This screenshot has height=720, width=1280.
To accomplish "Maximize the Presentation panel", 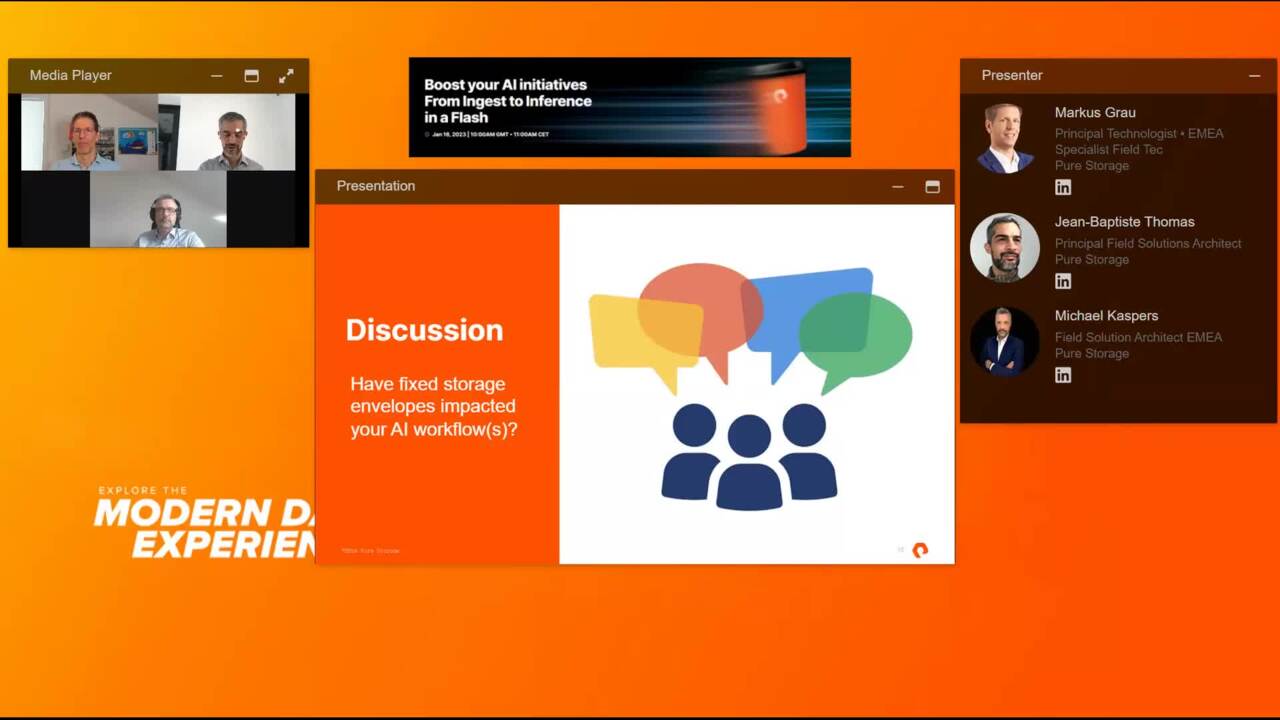I will [932, 187].
